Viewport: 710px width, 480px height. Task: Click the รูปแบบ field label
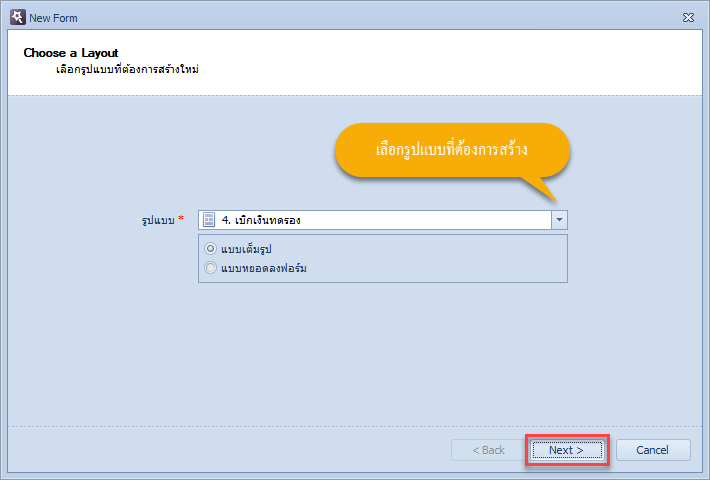[158, 221]
